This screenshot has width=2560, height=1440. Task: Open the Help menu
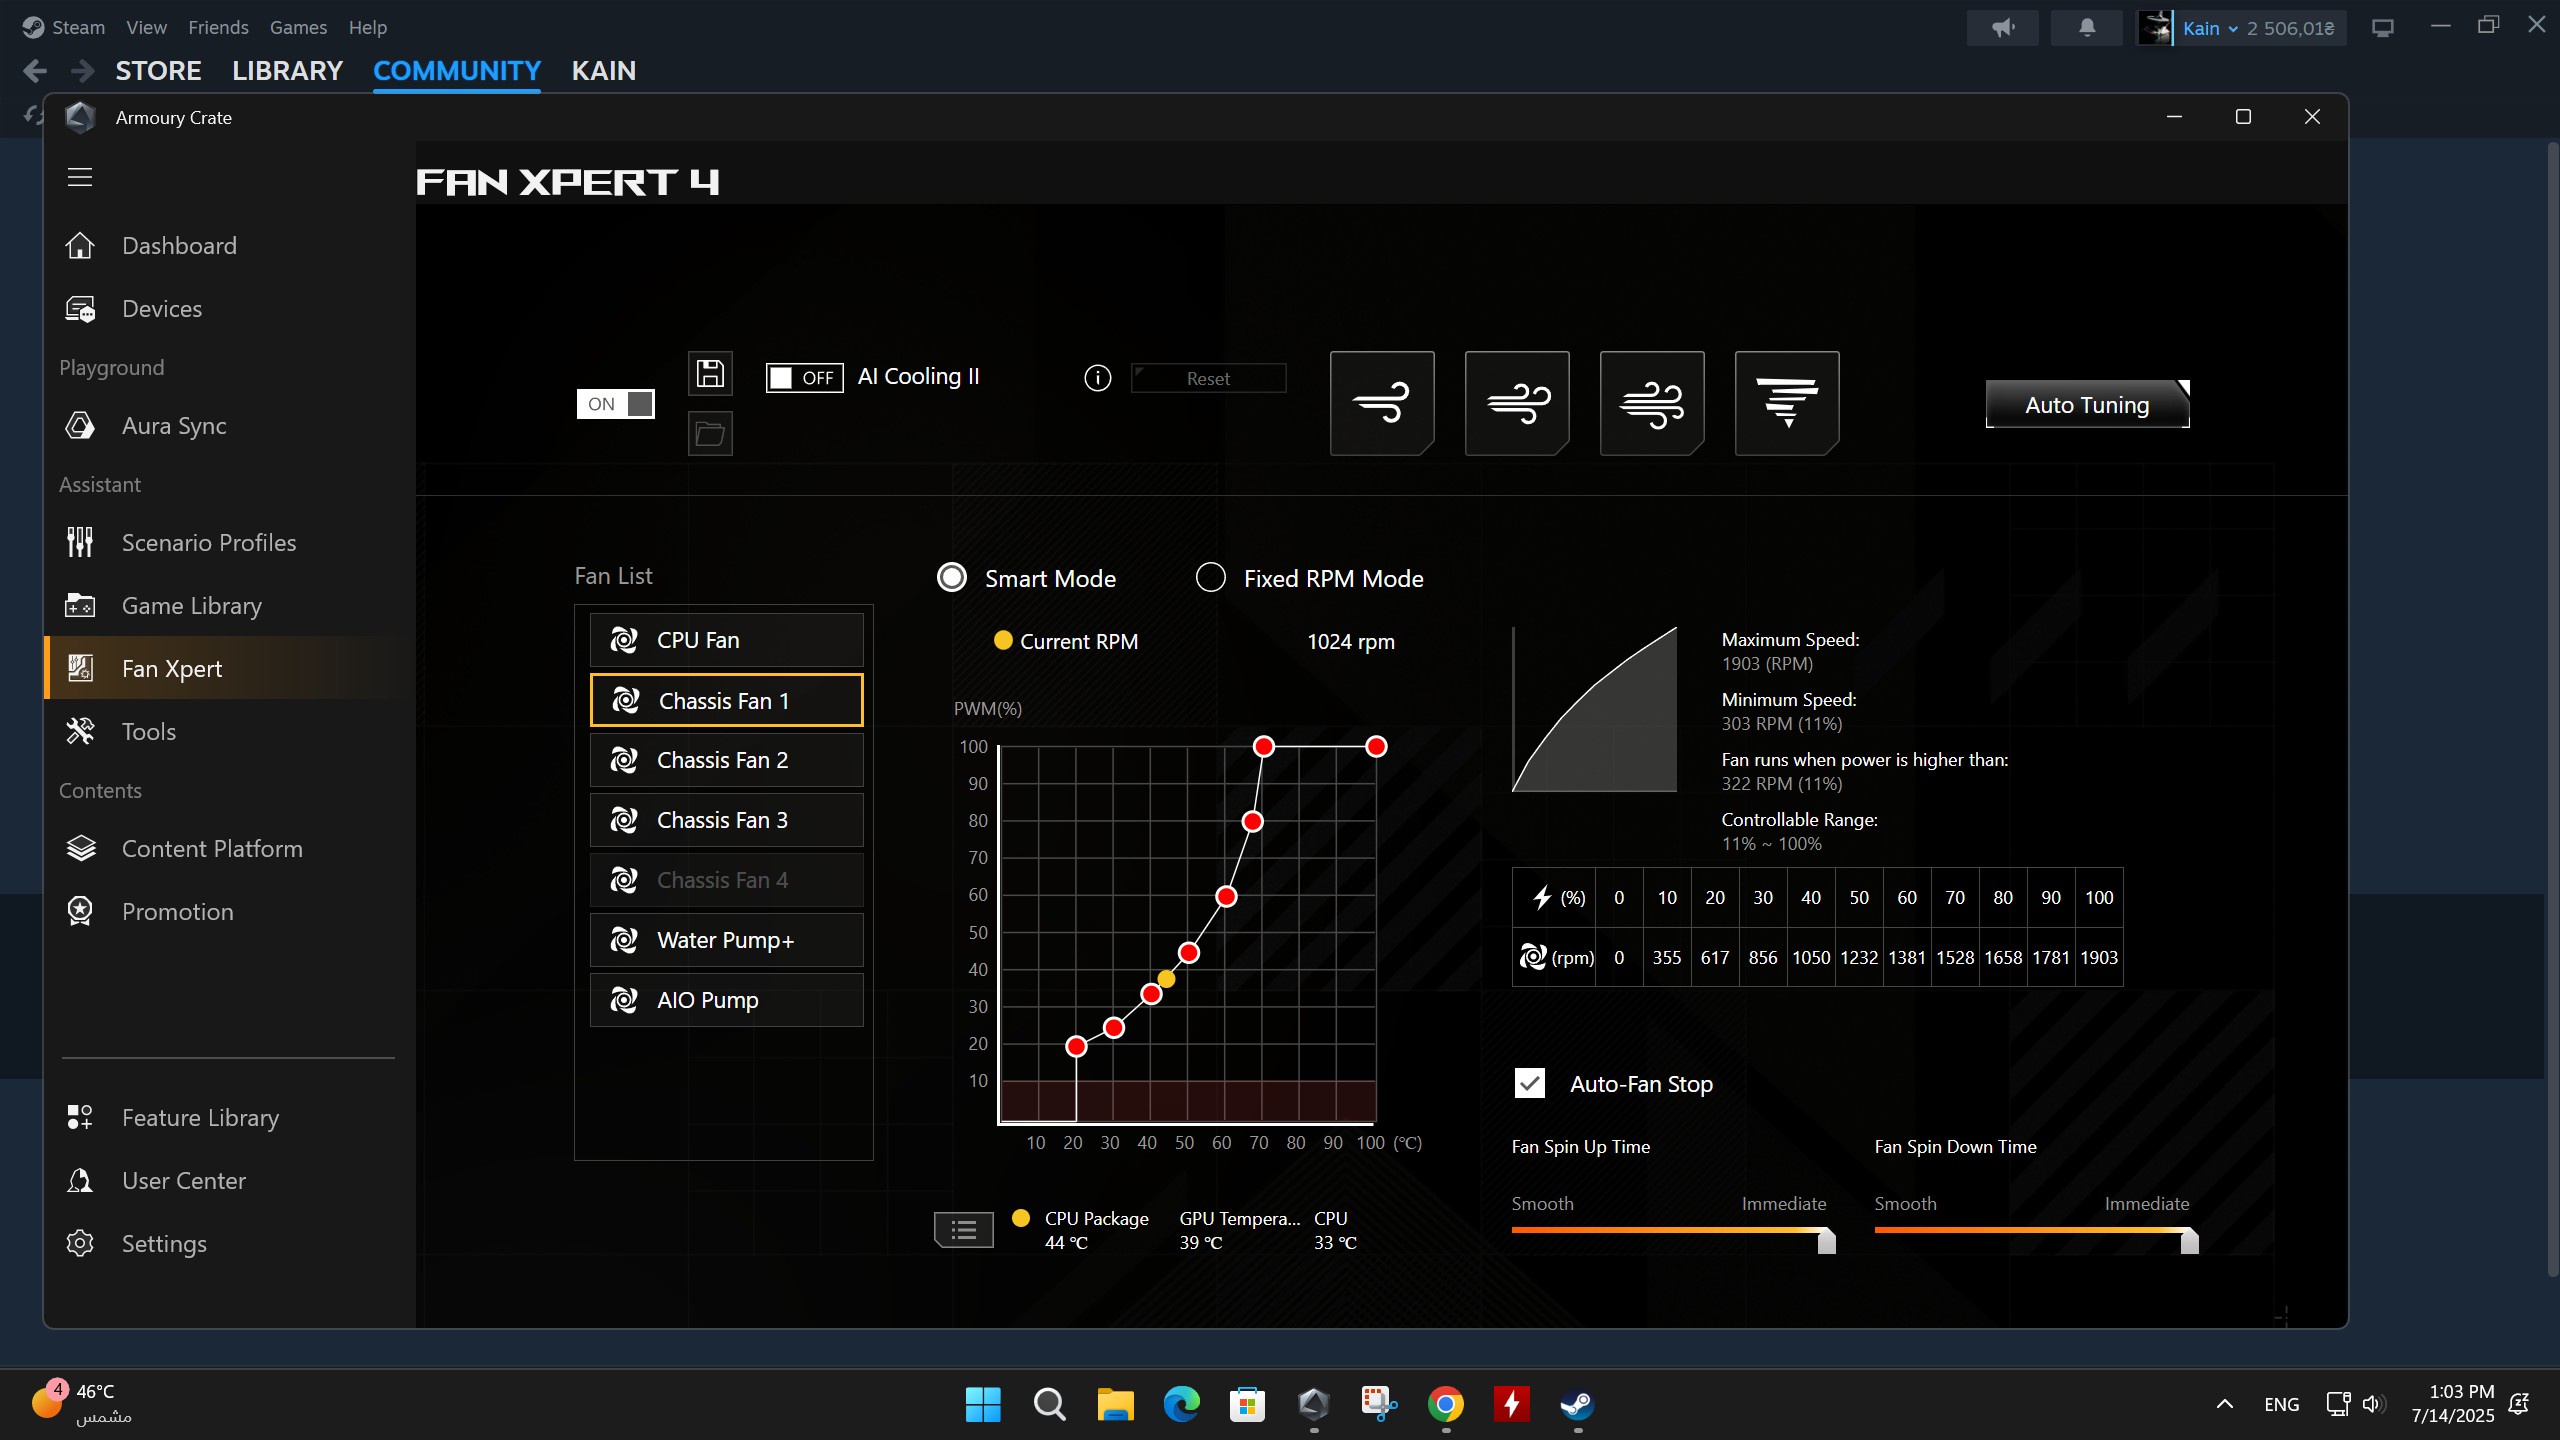[367, 27]
